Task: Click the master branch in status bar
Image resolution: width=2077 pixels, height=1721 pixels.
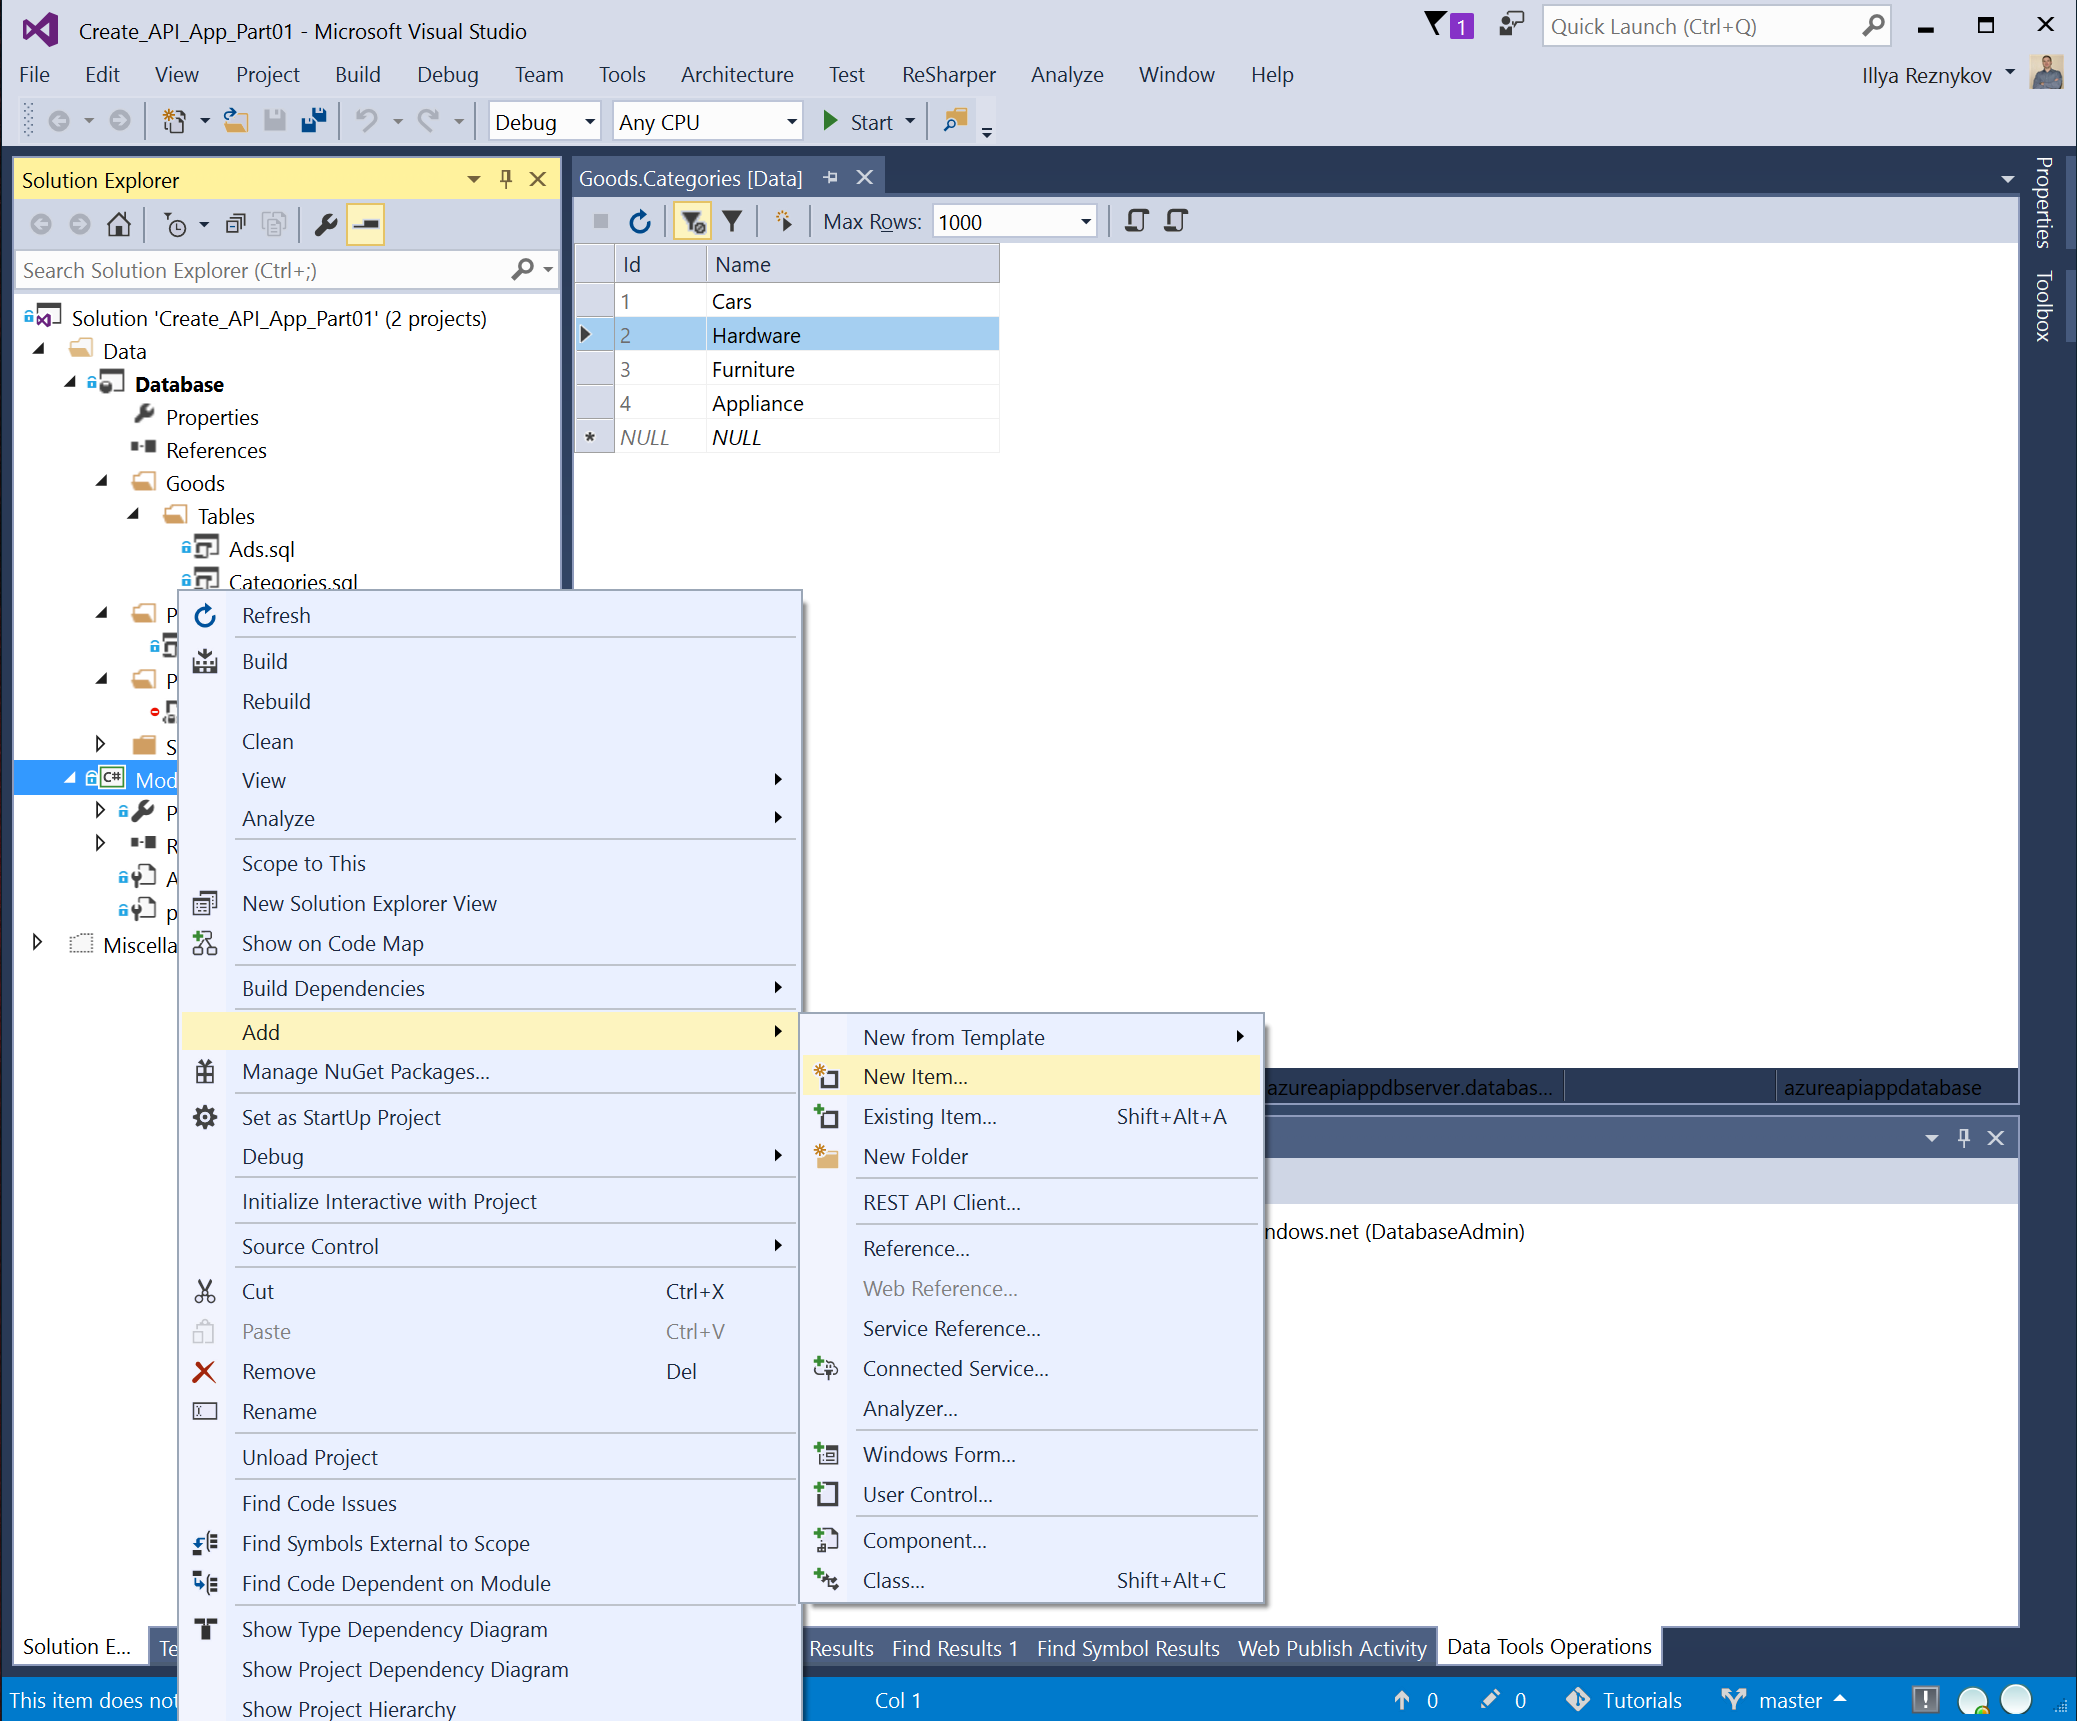Action: coord(1789,1700)
